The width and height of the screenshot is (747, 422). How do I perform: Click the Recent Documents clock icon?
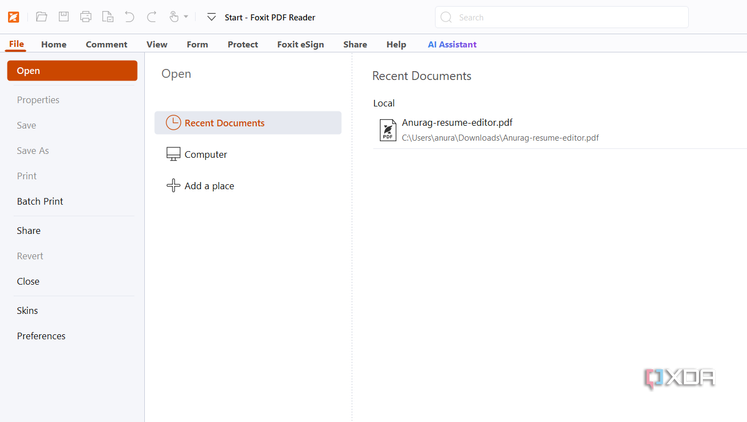pyautogui.click(x=173, y=122)
